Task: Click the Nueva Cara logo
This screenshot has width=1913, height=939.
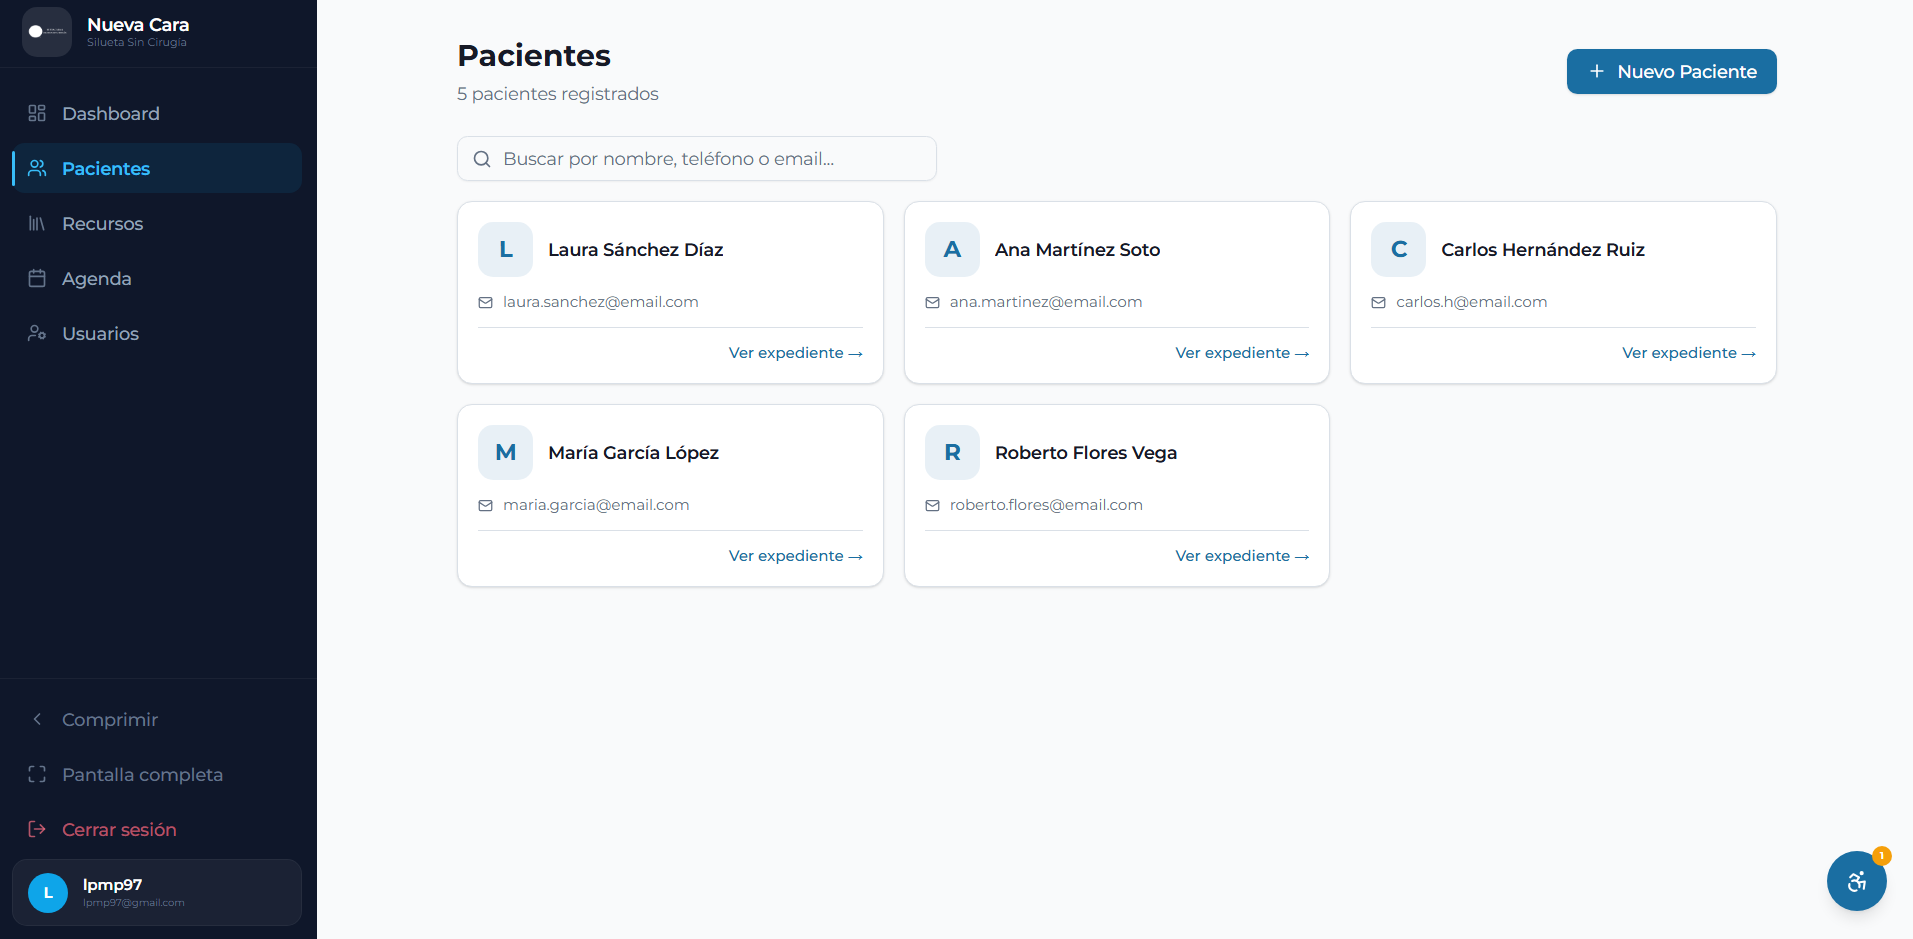Action: (x=47, y=32)
